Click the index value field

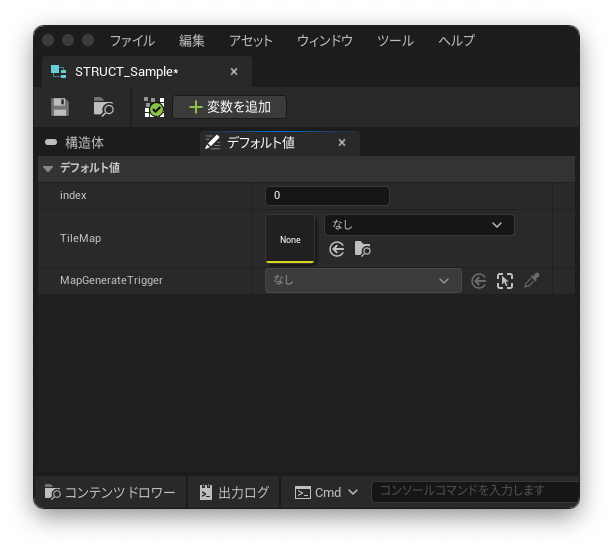tap(327, 195)
